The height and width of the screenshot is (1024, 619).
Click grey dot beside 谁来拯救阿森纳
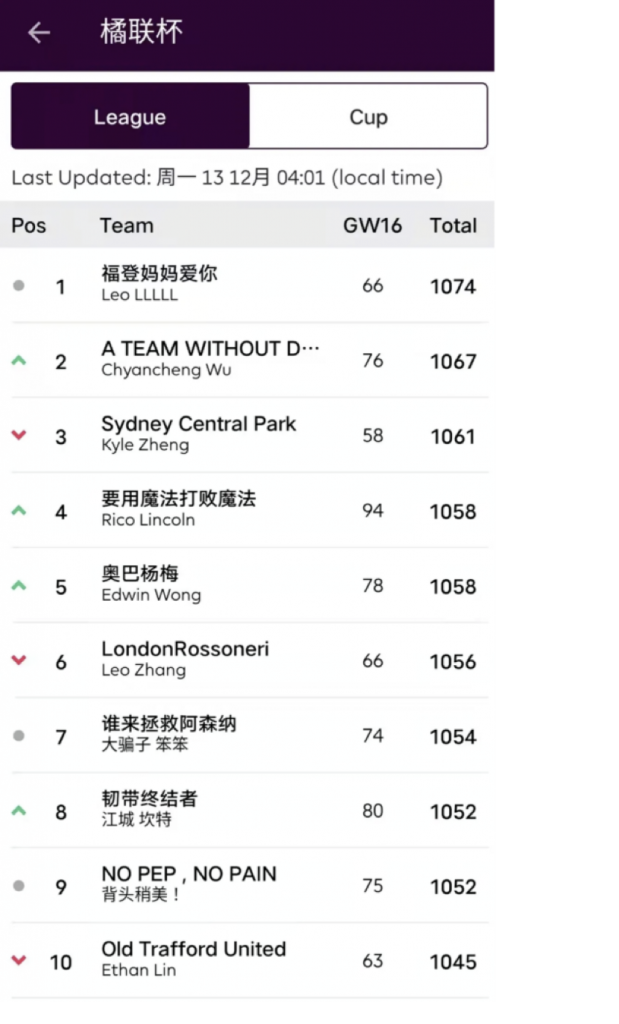pos(18,736)
